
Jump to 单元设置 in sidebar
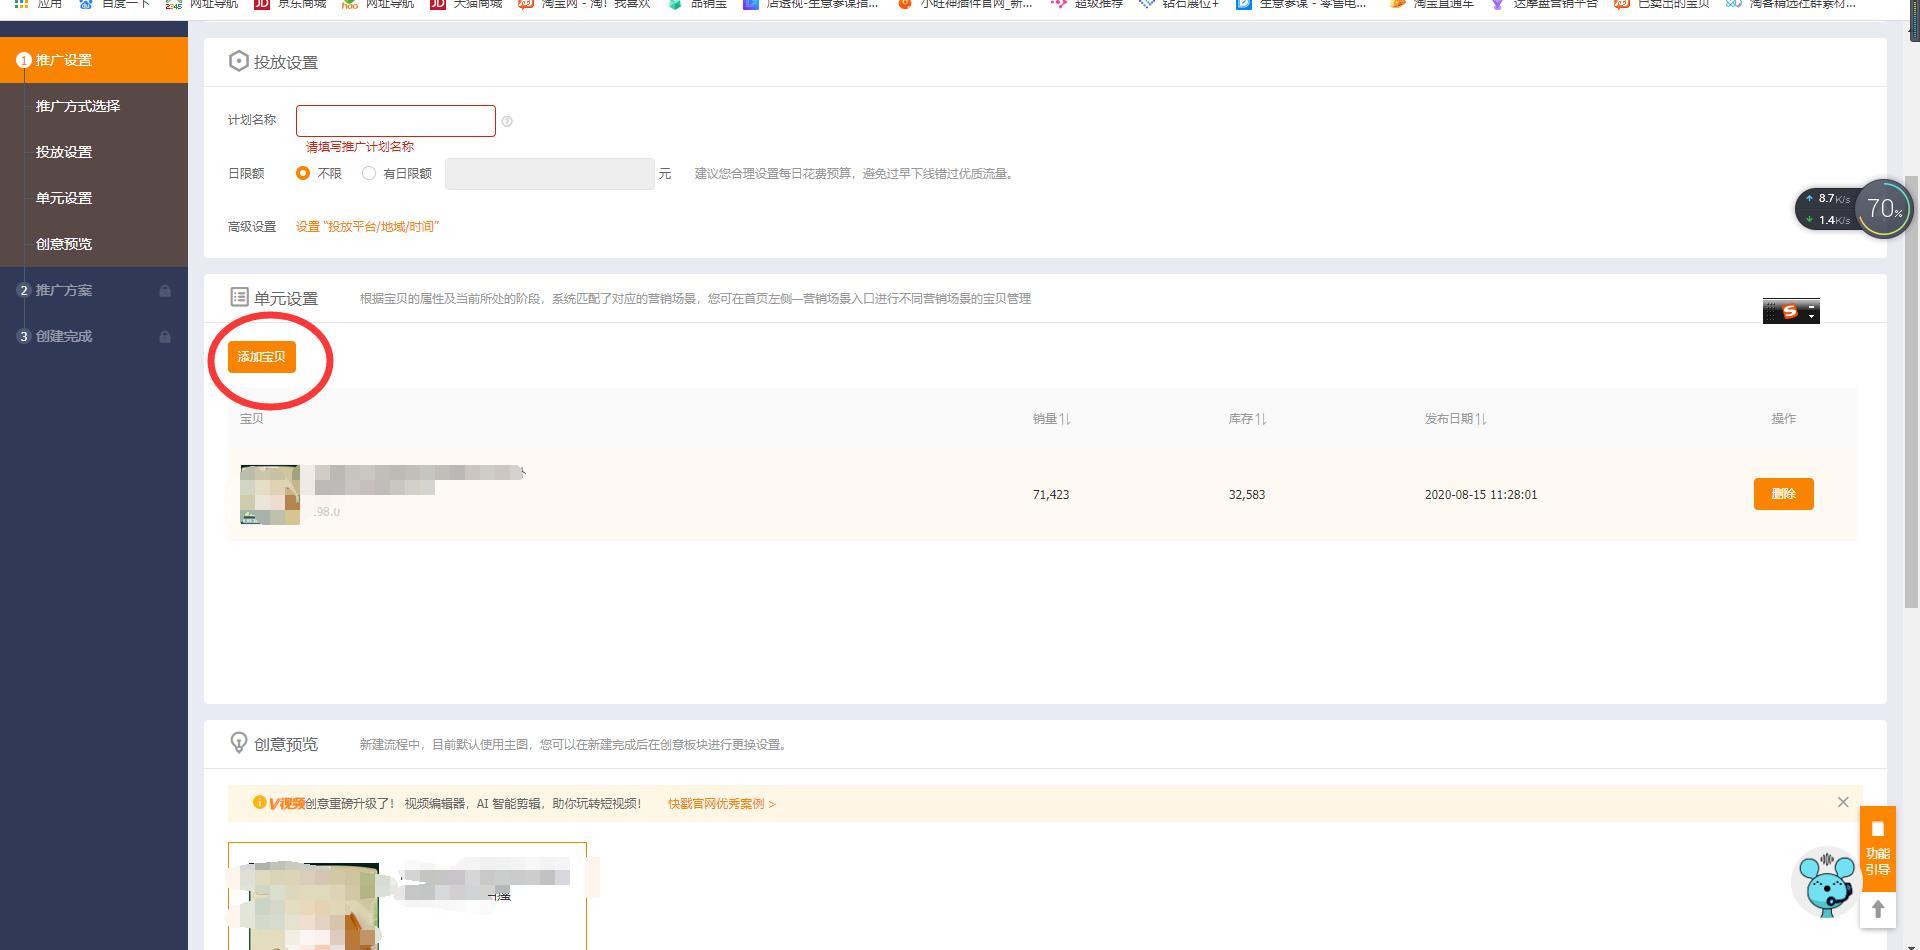(64, 198)
